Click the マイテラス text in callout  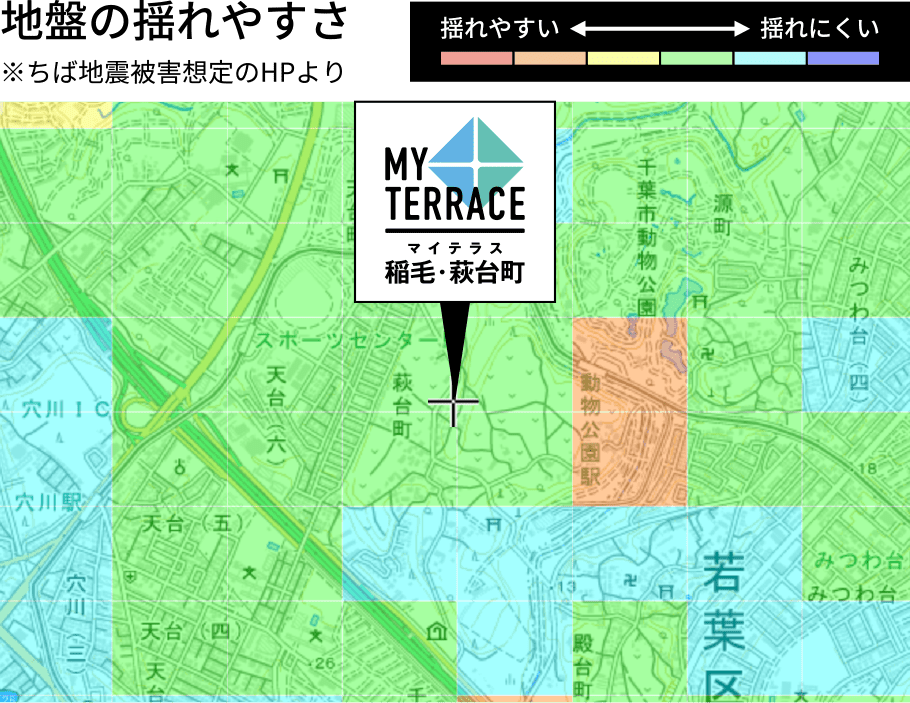tap(455, 248)
